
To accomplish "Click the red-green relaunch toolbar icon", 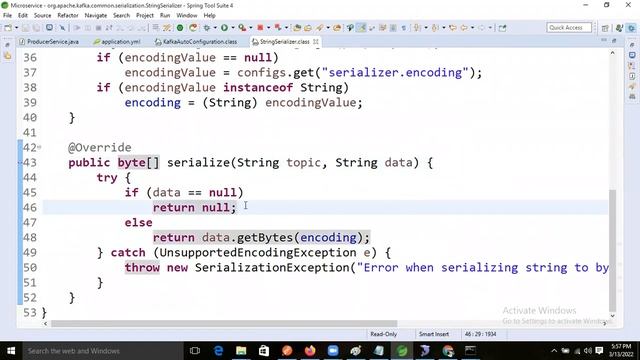I will (x=193, y=28).
